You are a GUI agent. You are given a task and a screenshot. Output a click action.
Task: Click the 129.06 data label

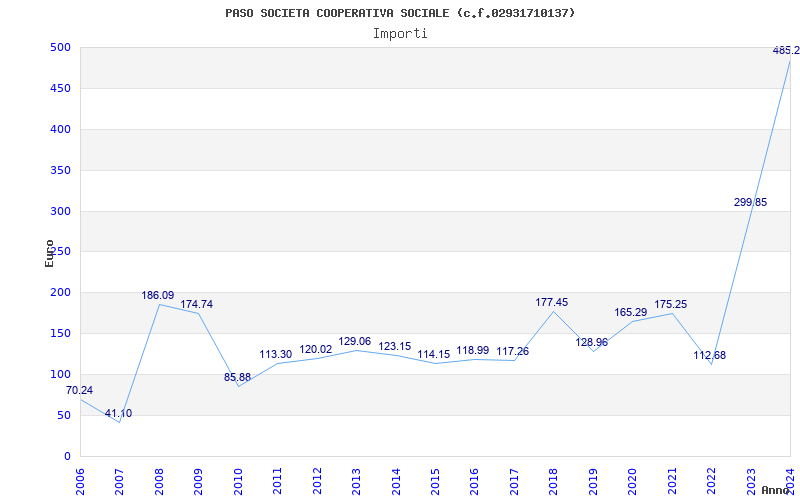(355, 341)
